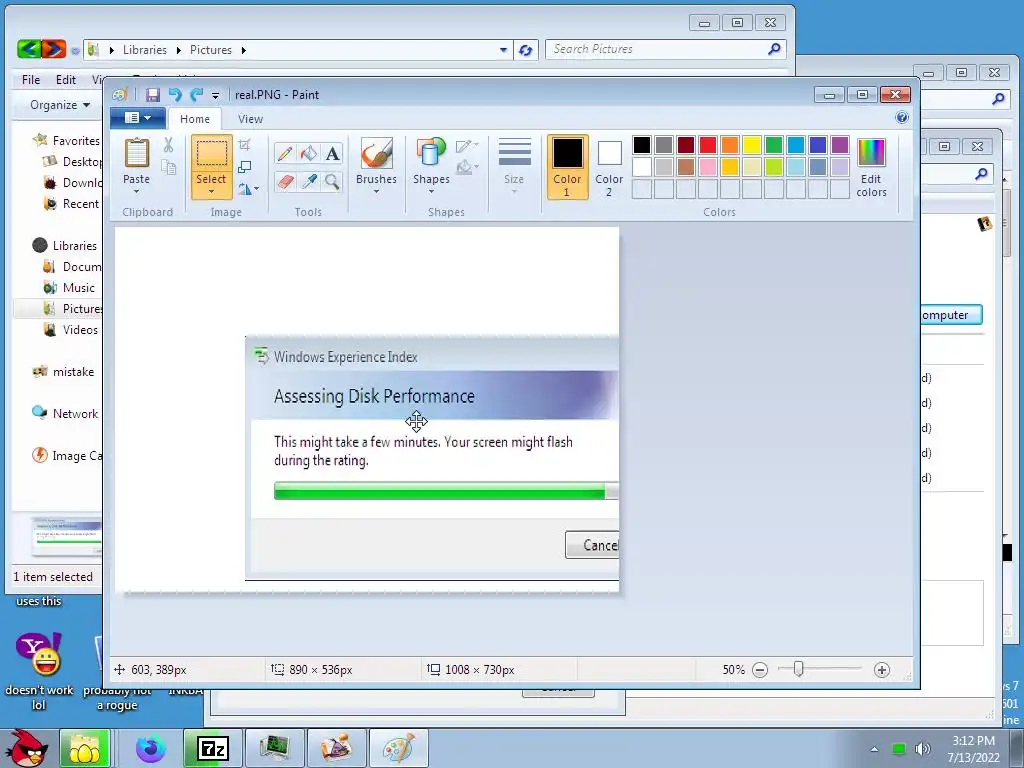
Task: Select Color 1 foreground color box
Action: 567,167
